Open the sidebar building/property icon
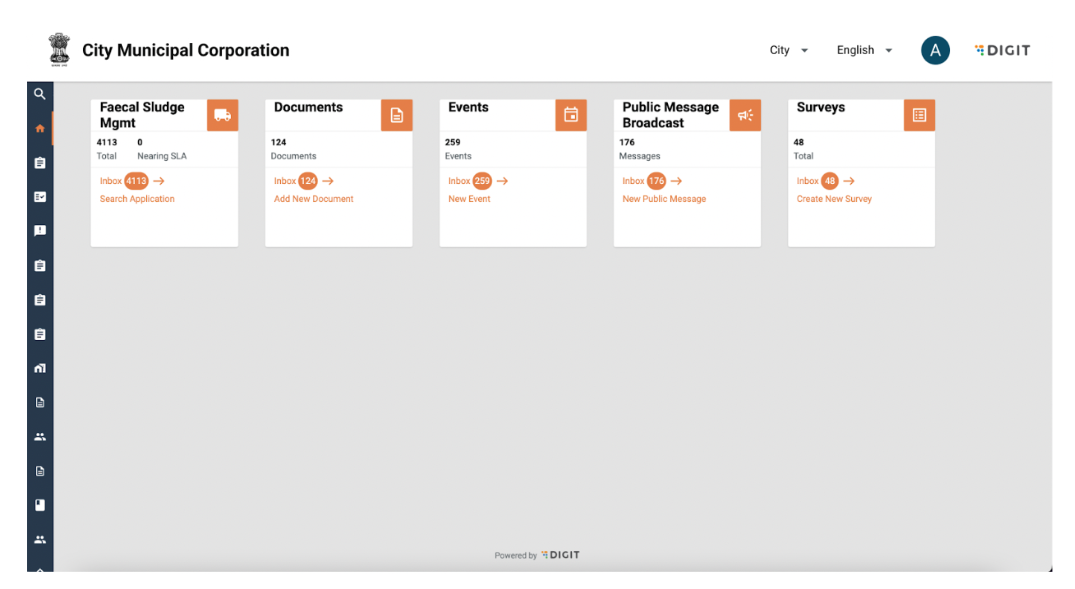The image size is (1075, 589). pyautogui.click(x=40, y=368)
